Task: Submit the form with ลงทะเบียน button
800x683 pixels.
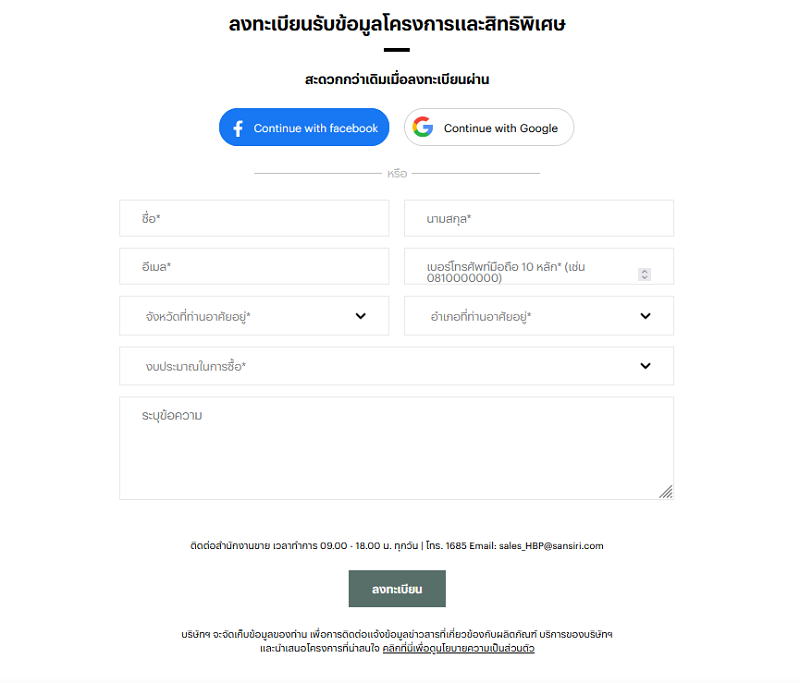Action: [x=397, y=589]
